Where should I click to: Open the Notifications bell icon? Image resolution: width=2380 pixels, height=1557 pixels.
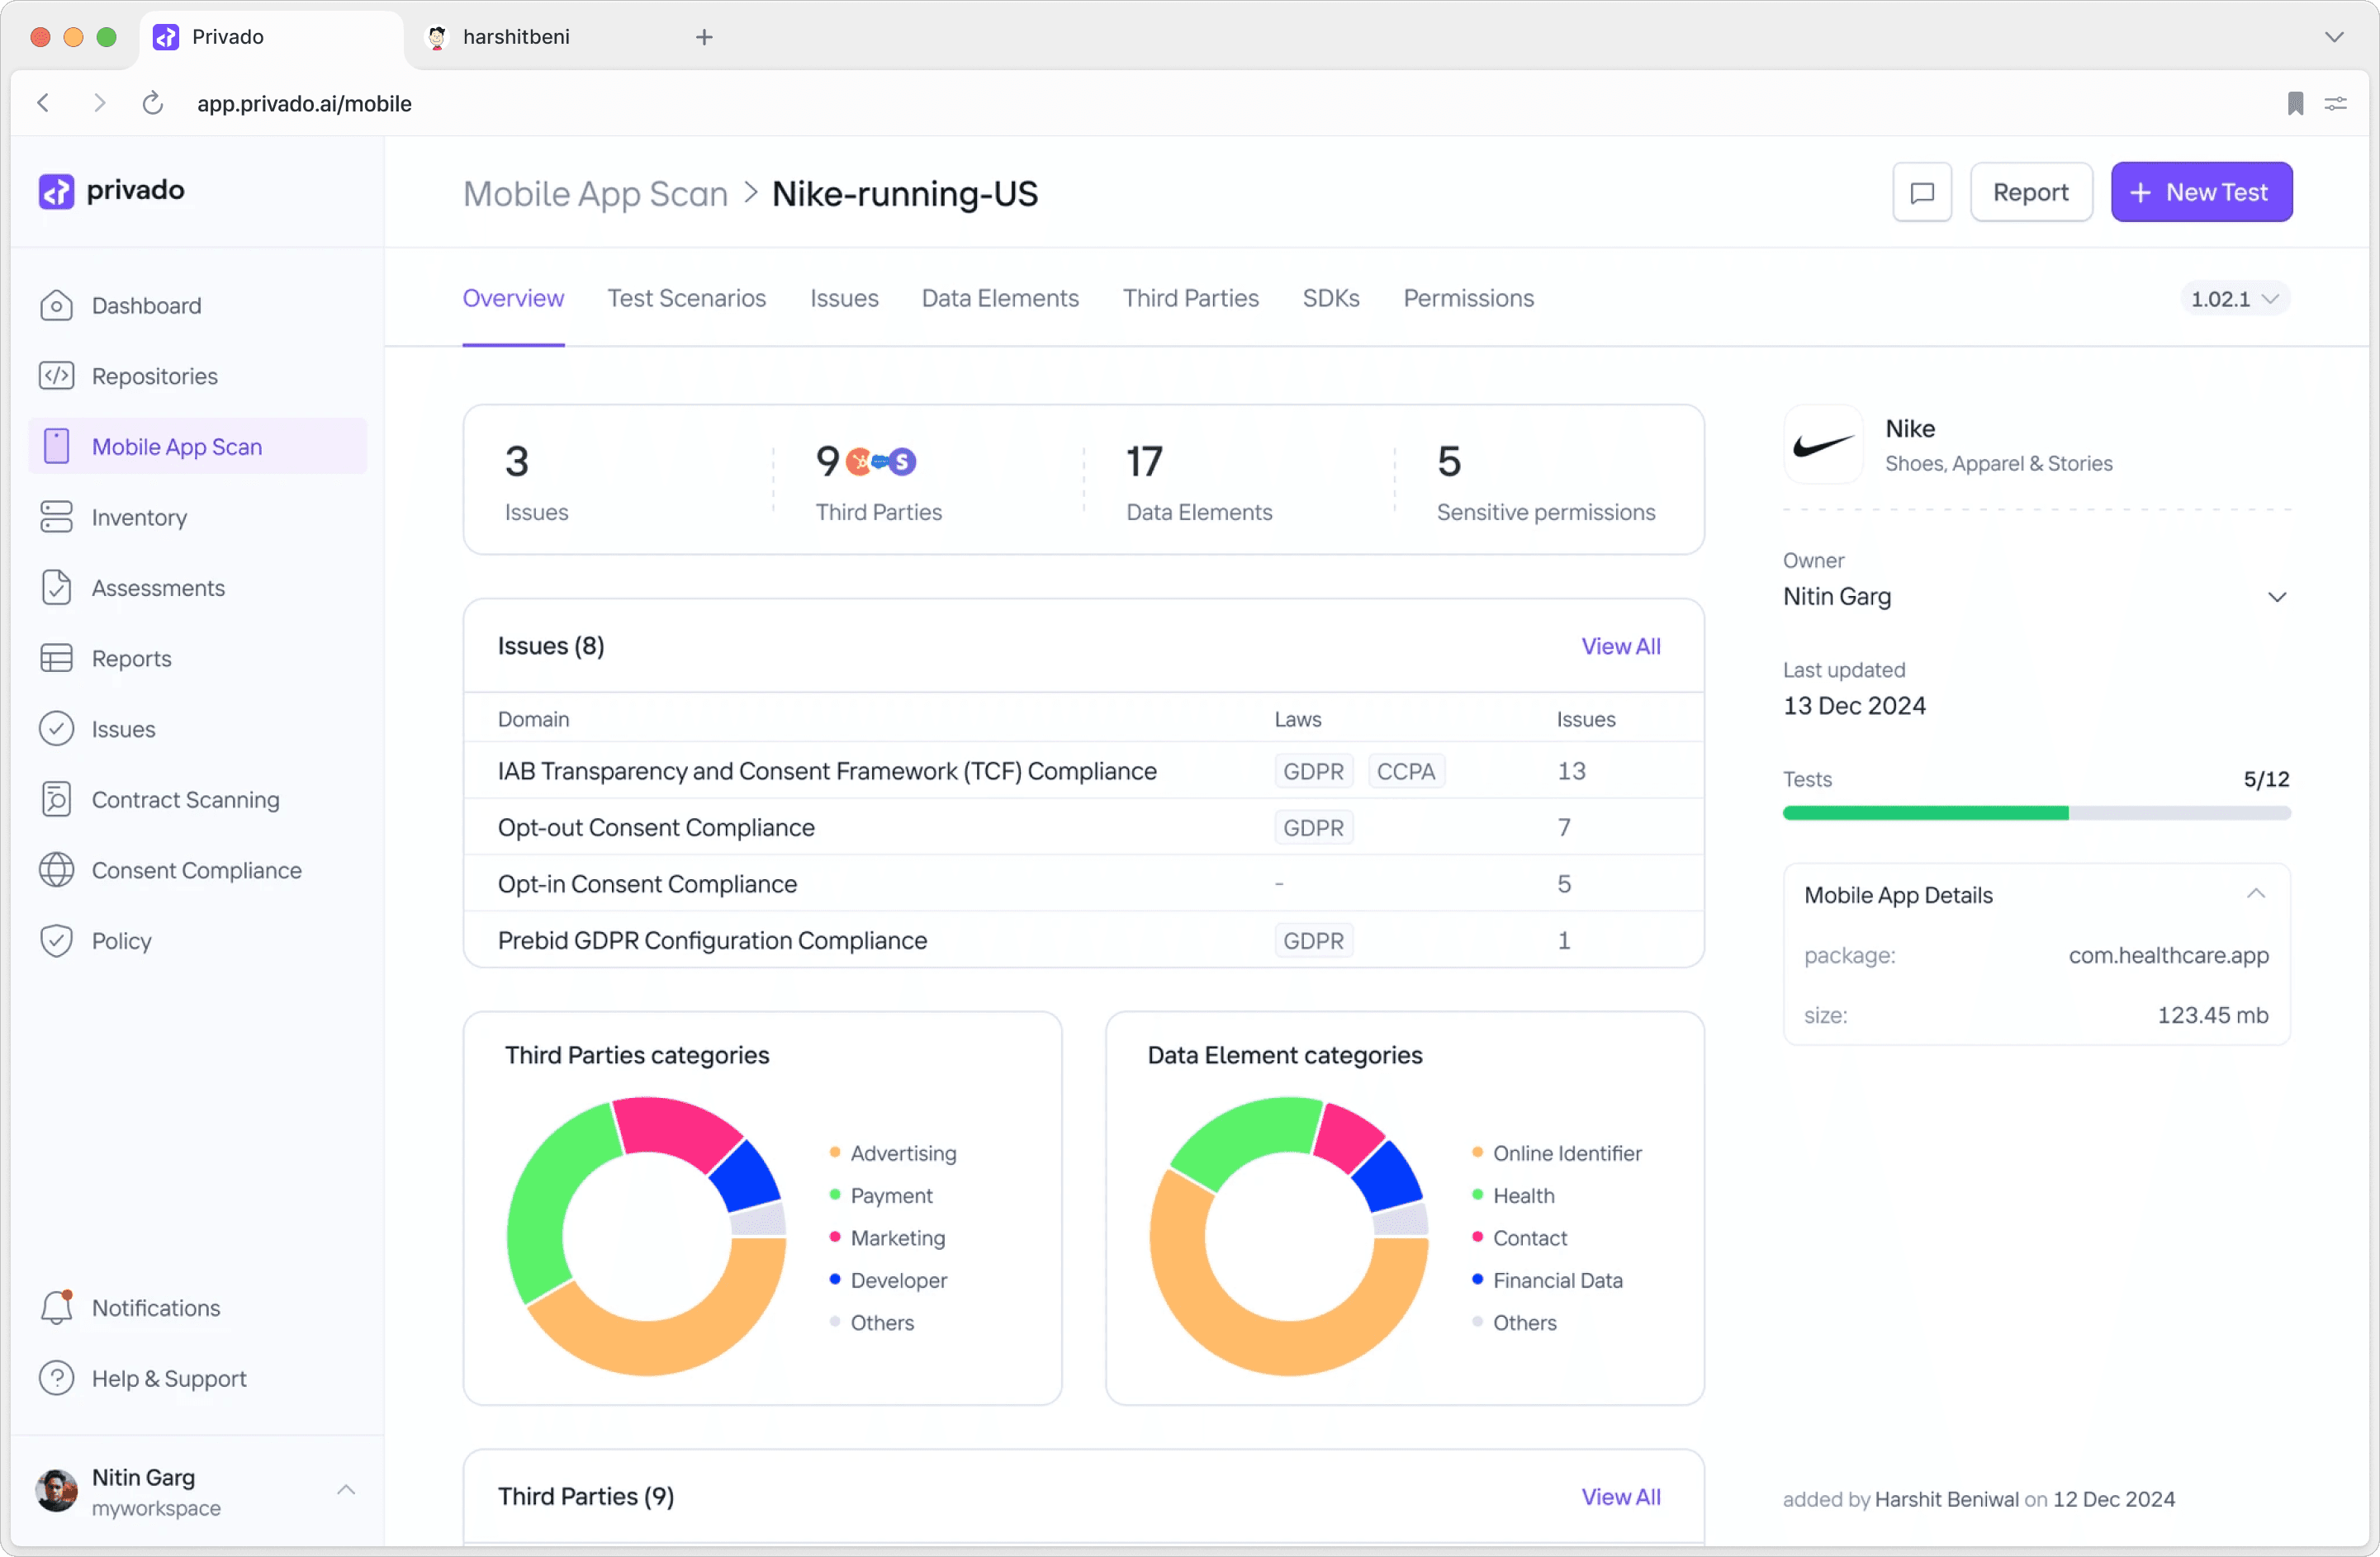coord(56,1308)
